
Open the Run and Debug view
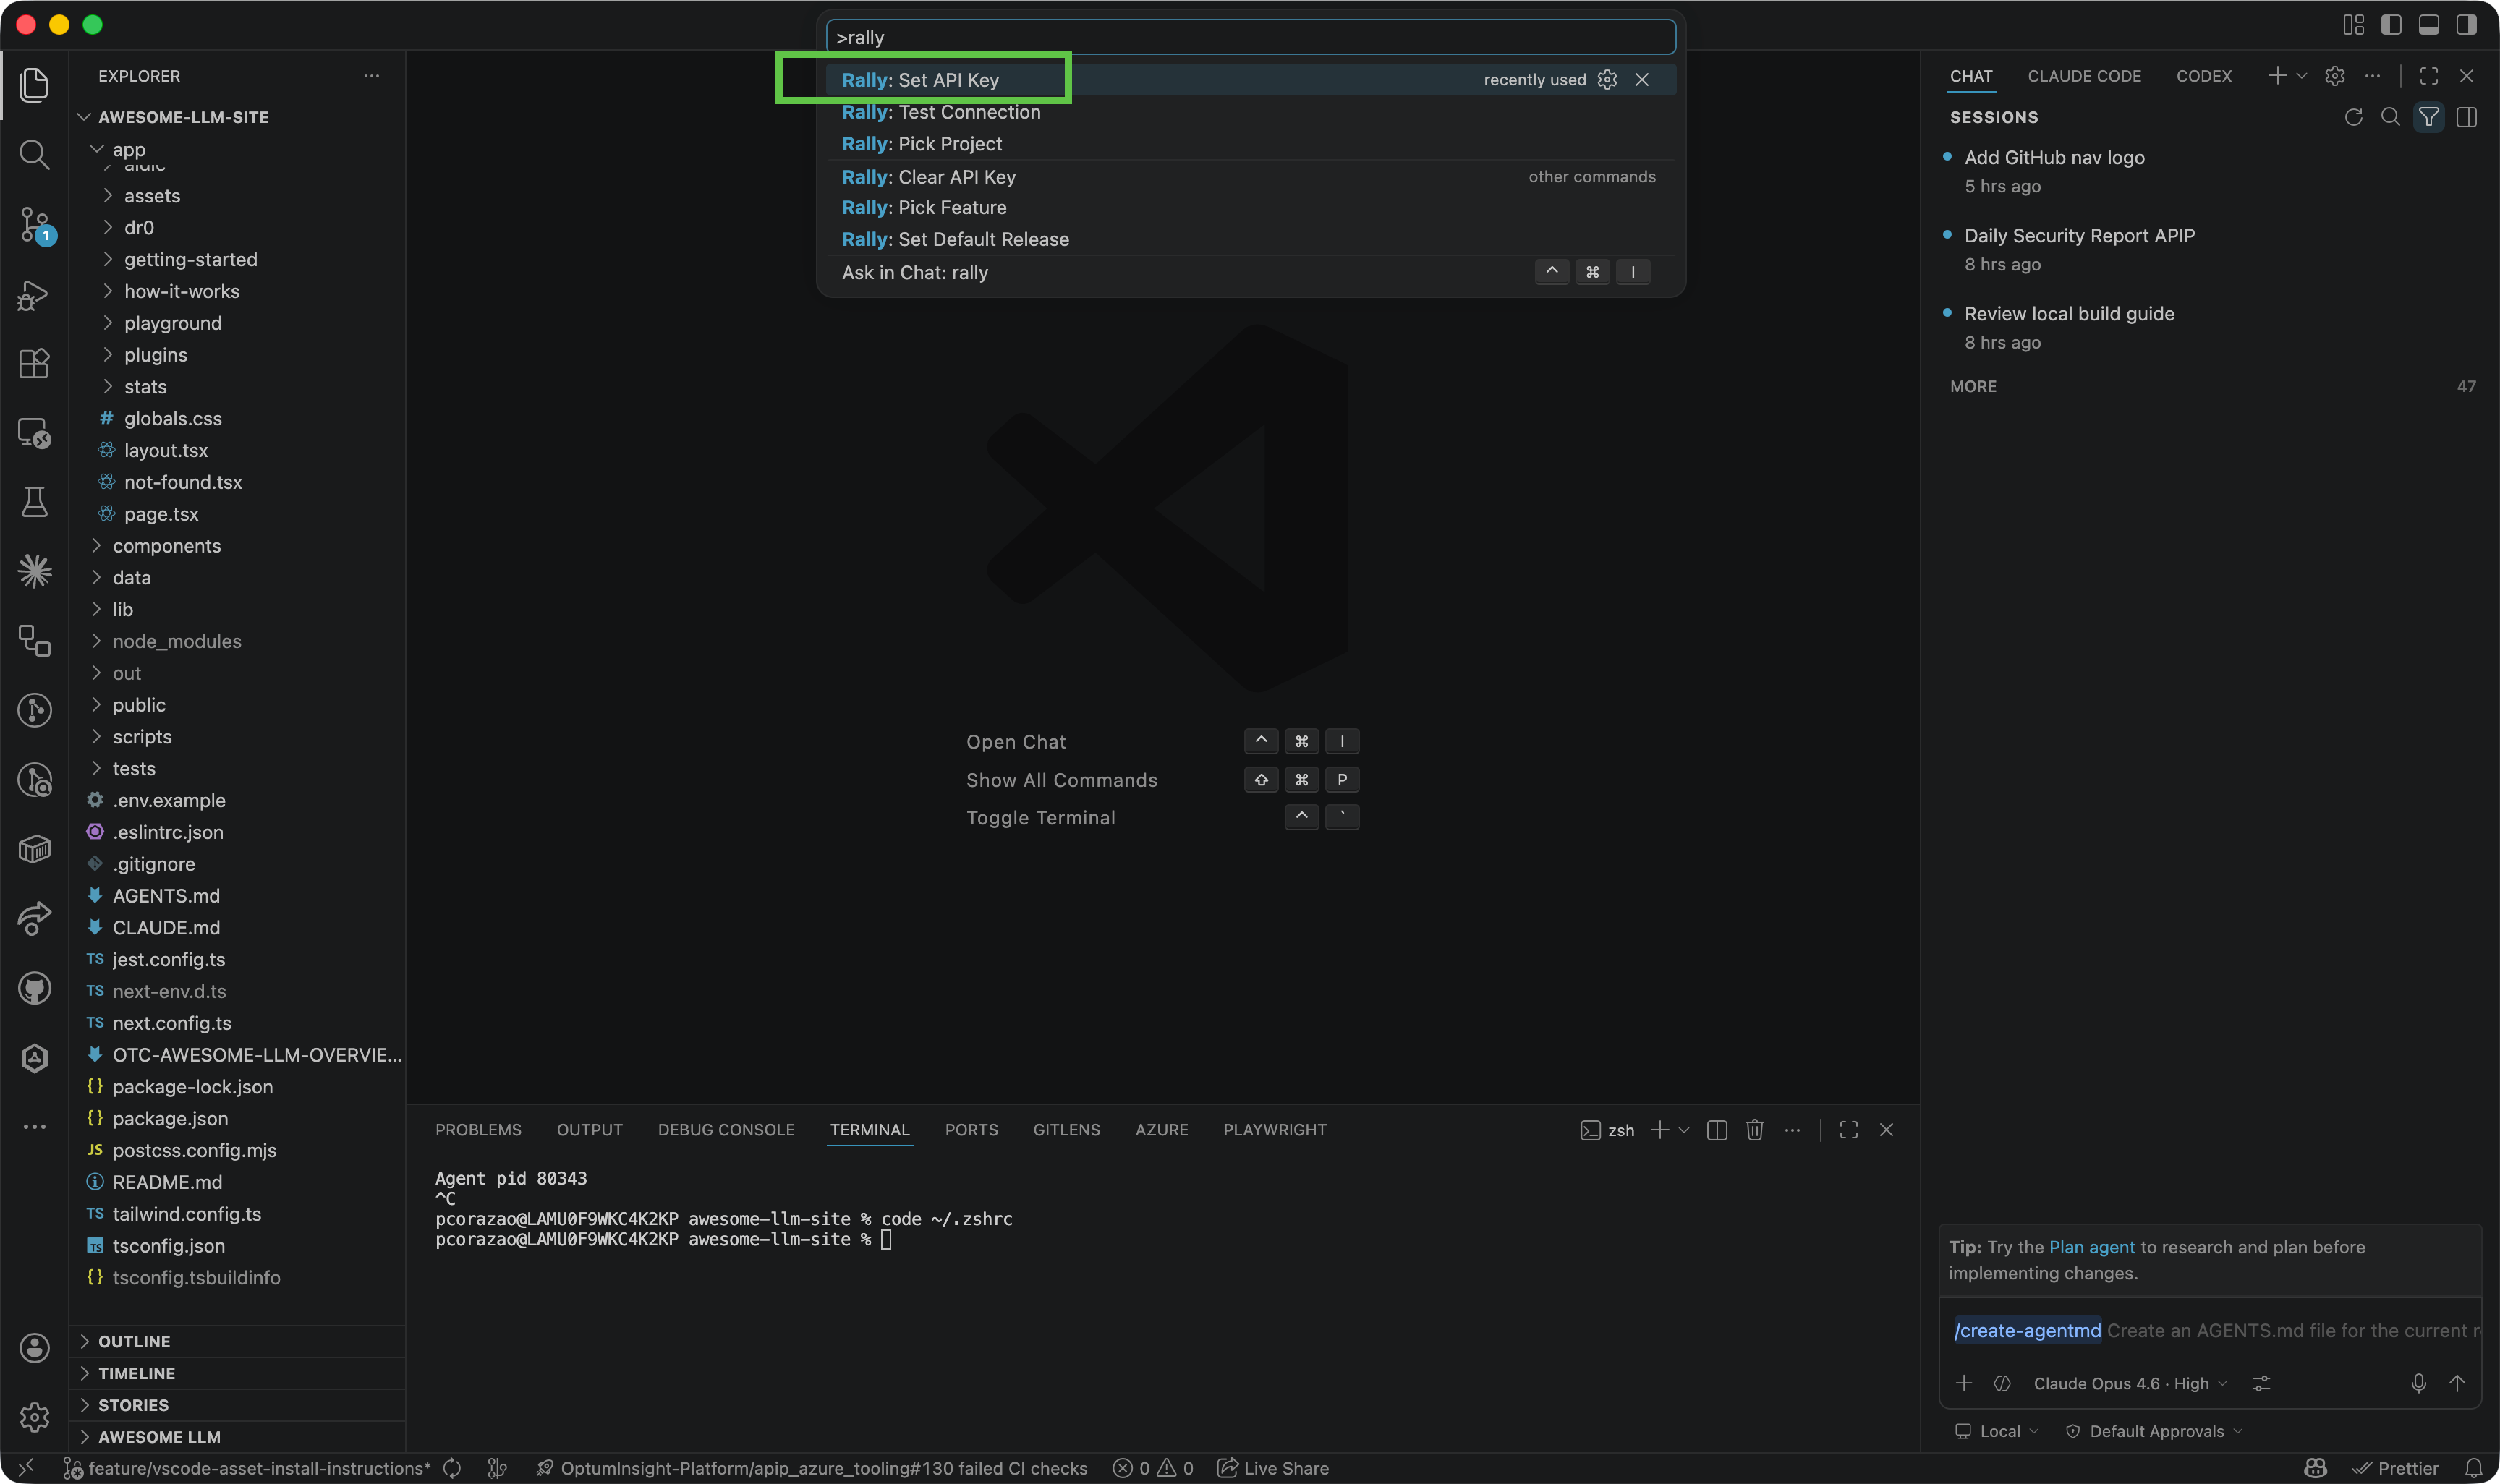tap(34, 294)
